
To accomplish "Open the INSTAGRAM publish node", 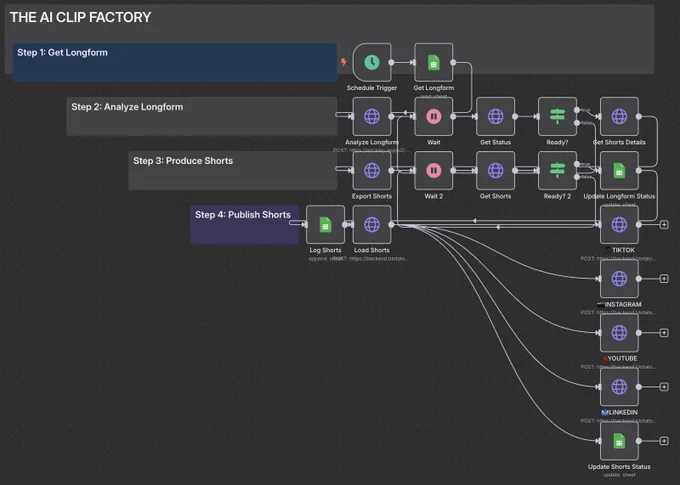I will tap(619, 279).
